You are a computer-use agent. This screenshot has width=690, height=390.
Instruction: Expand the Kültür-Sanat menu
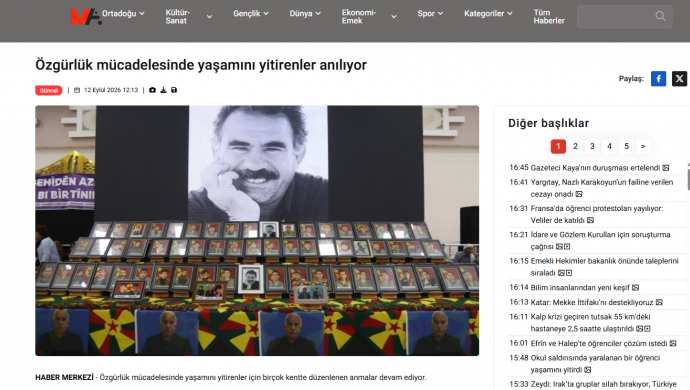click(189, 17)
